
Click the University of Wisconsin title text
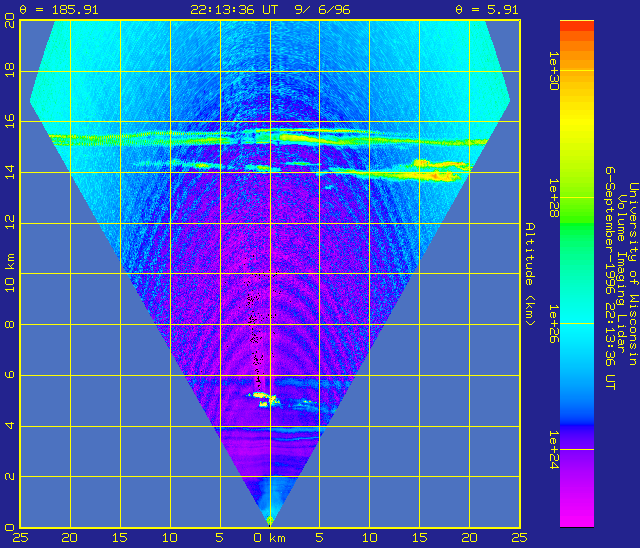pyautogui.click(x=633, y=274)
